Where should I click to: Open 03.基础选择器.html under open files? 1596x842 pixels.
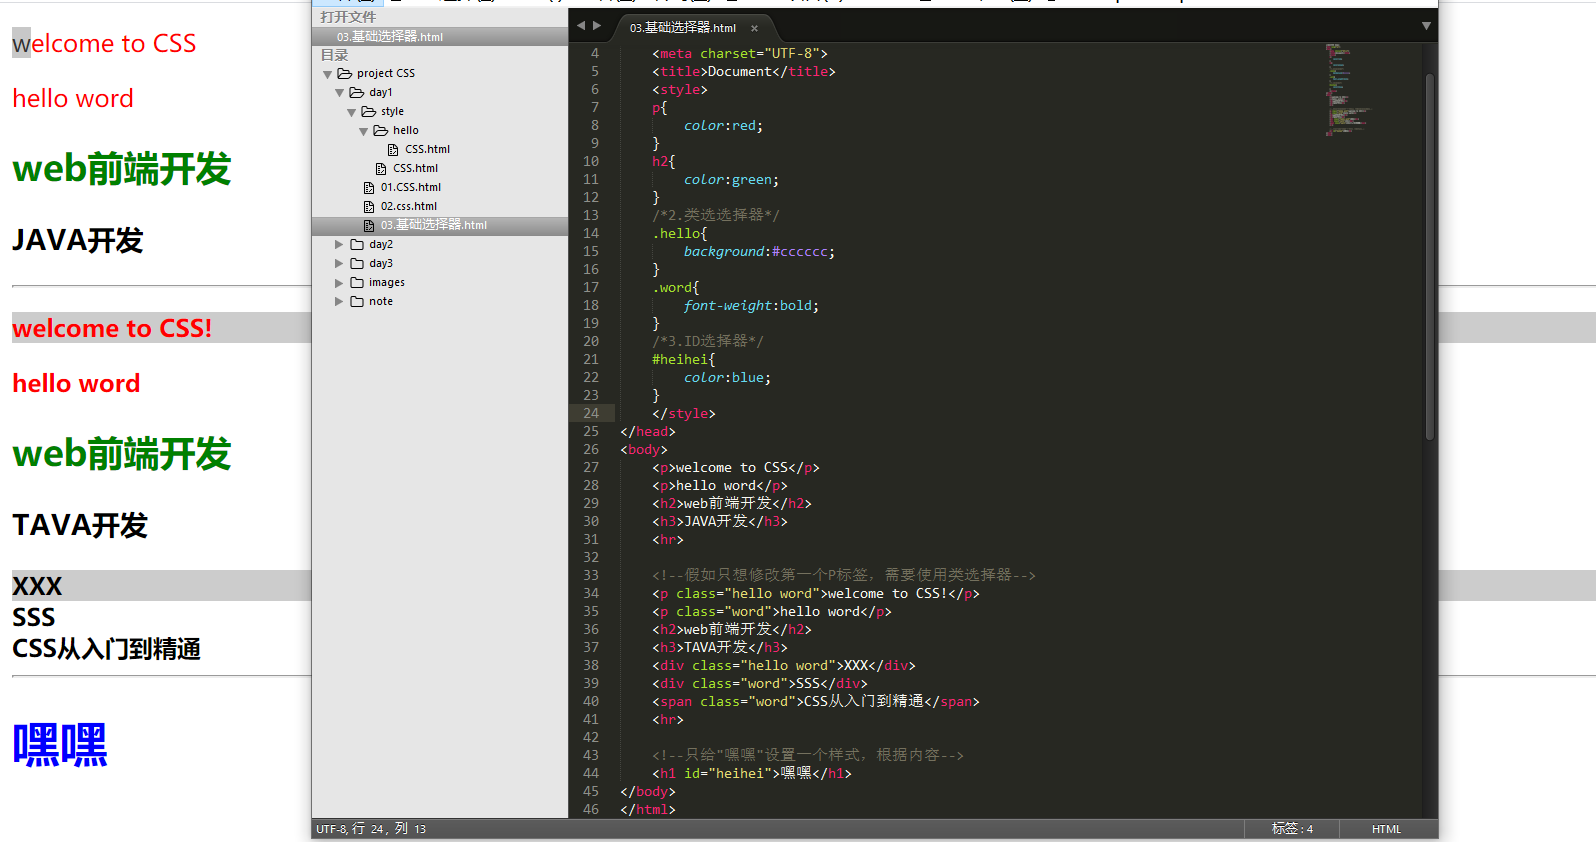point(440,37)
